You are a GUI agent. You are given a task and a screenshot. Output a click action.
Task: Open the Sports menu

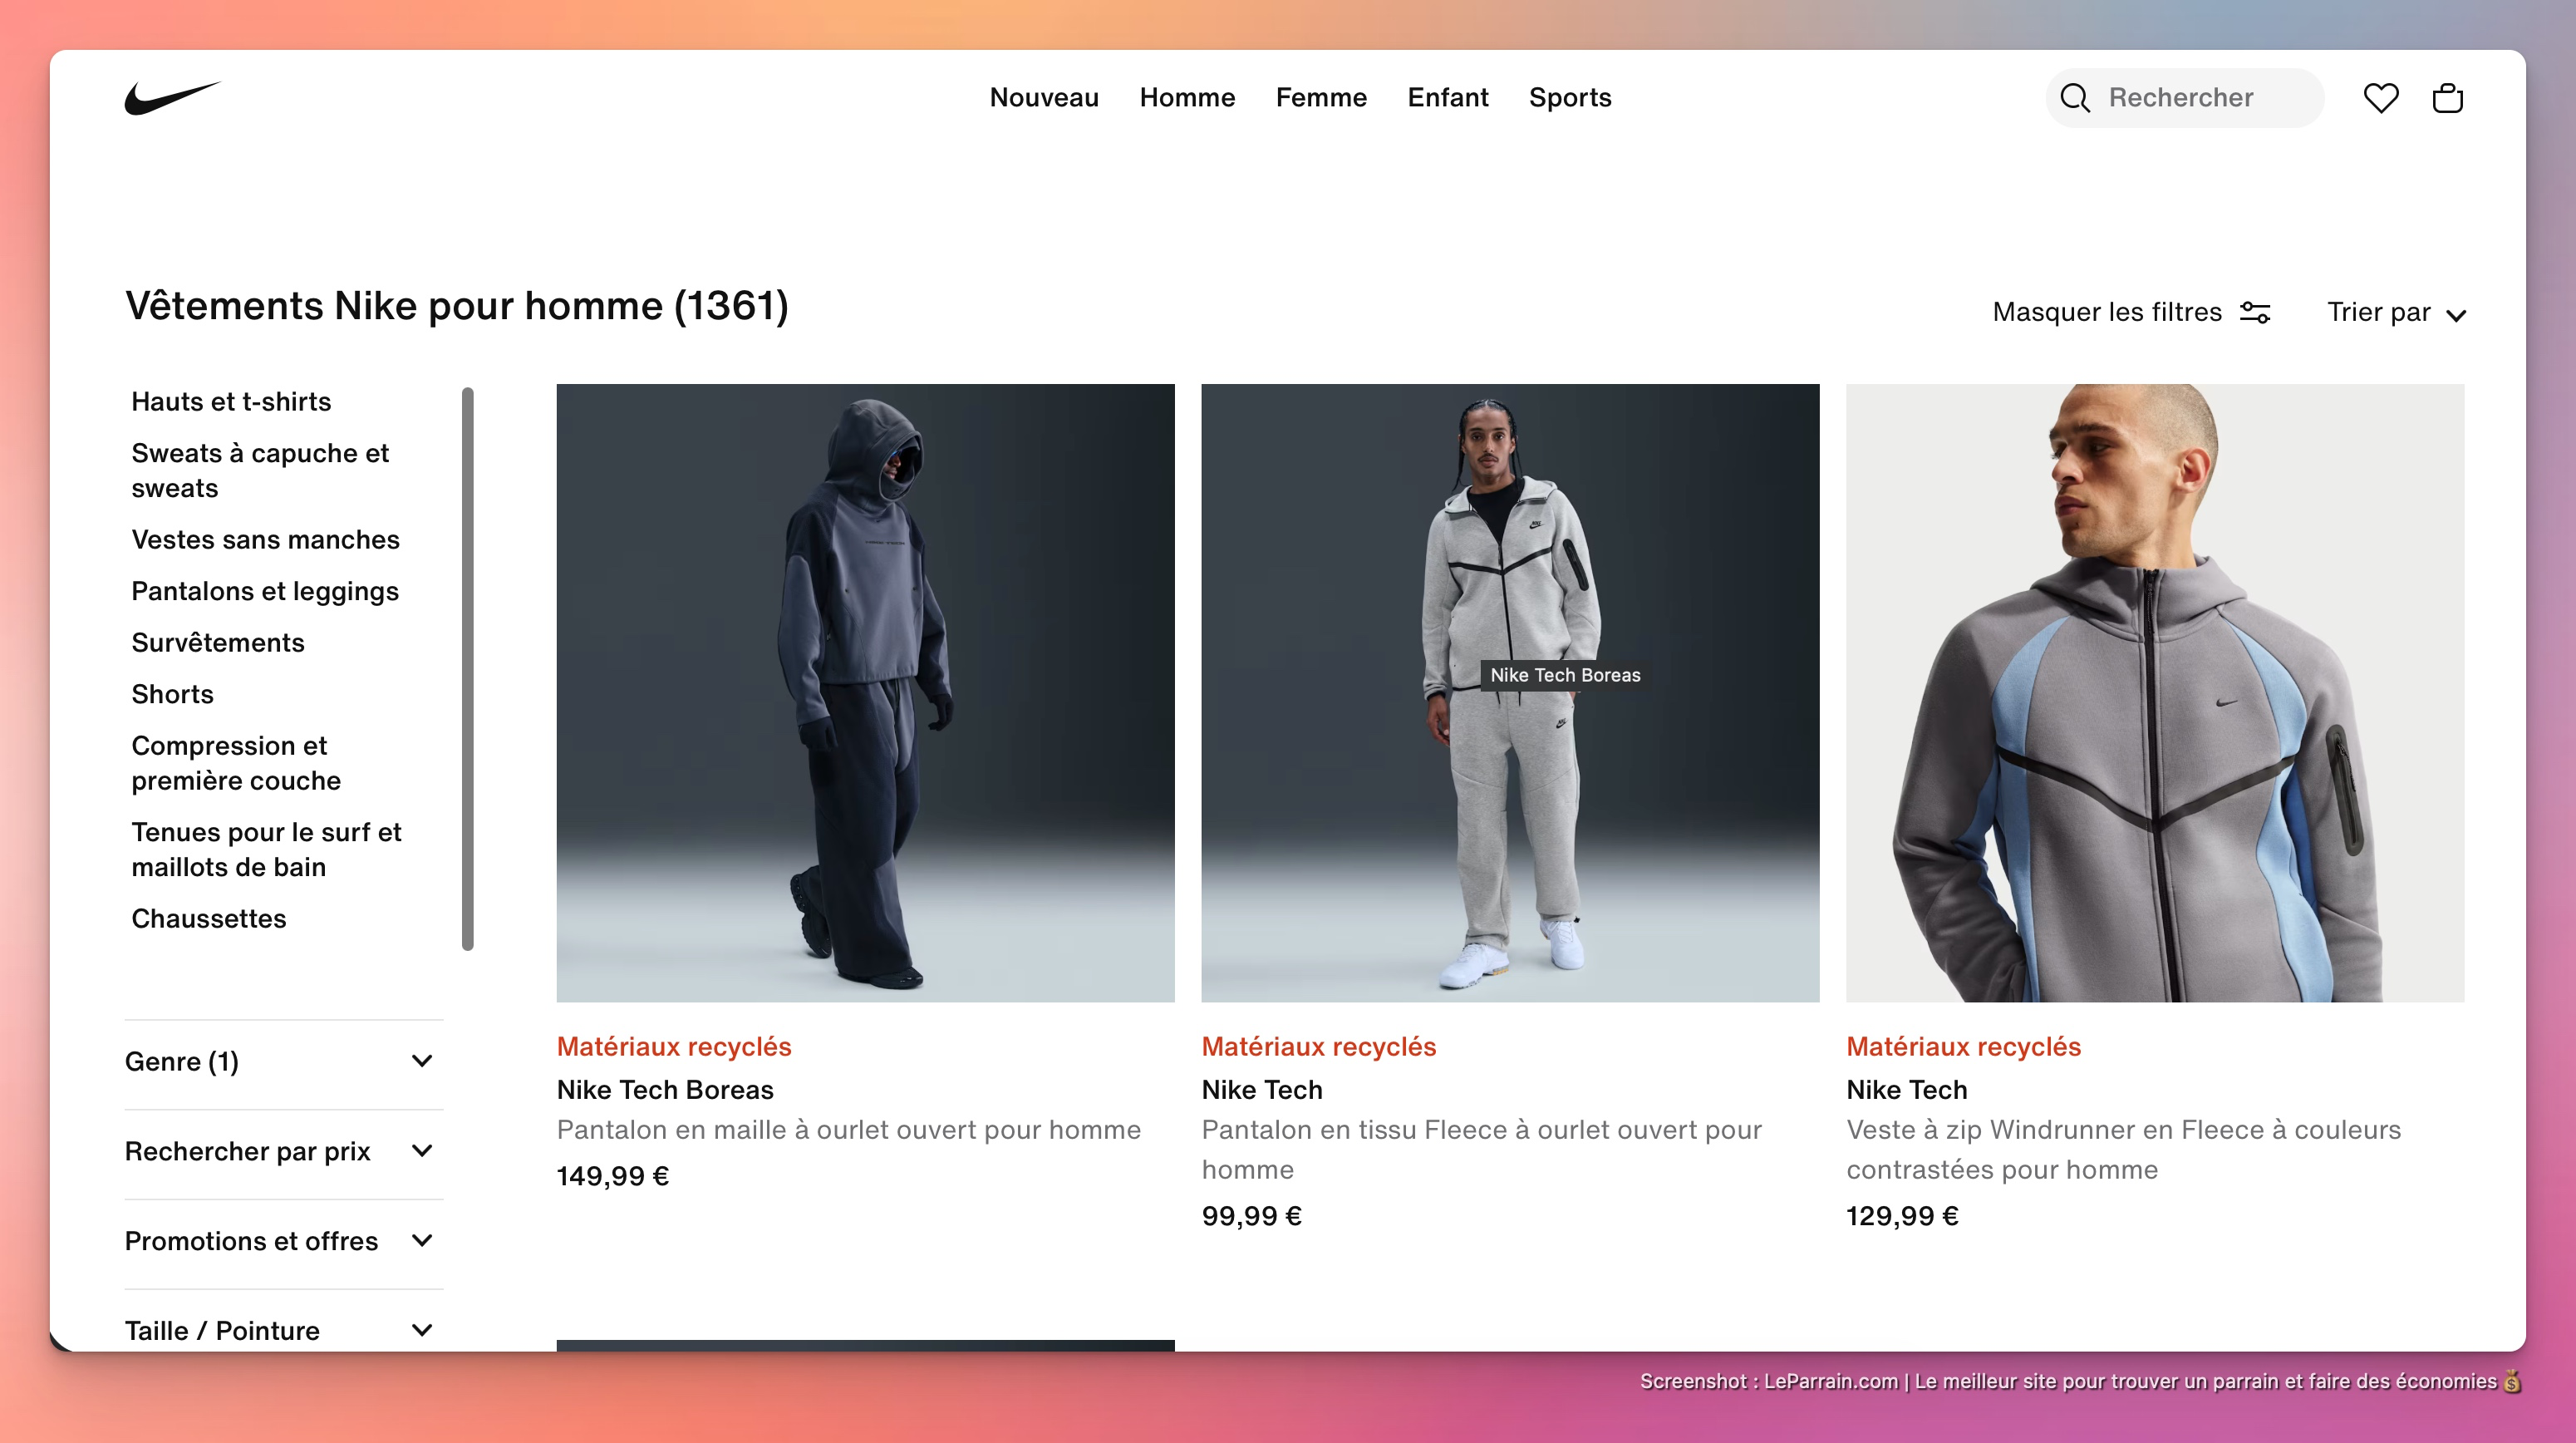(1569, 98)
